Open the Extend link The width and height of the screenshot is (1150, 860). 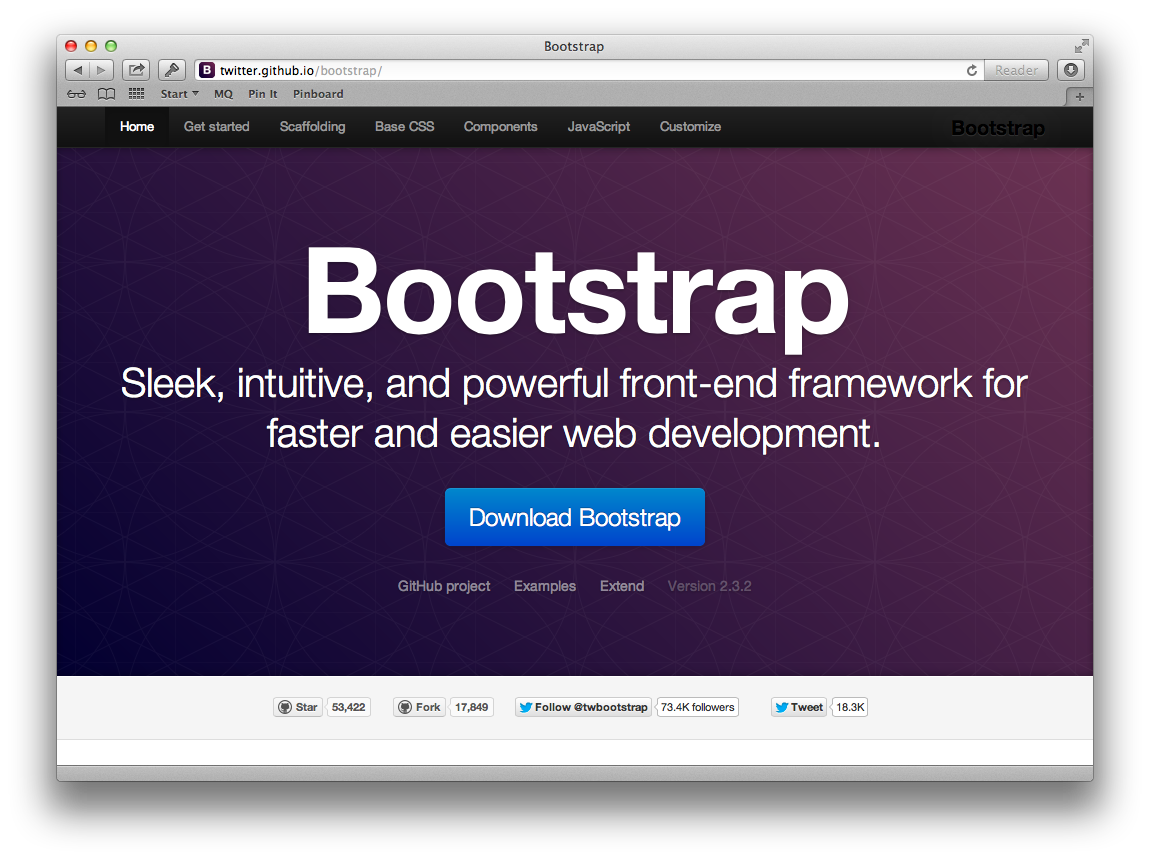622,586
